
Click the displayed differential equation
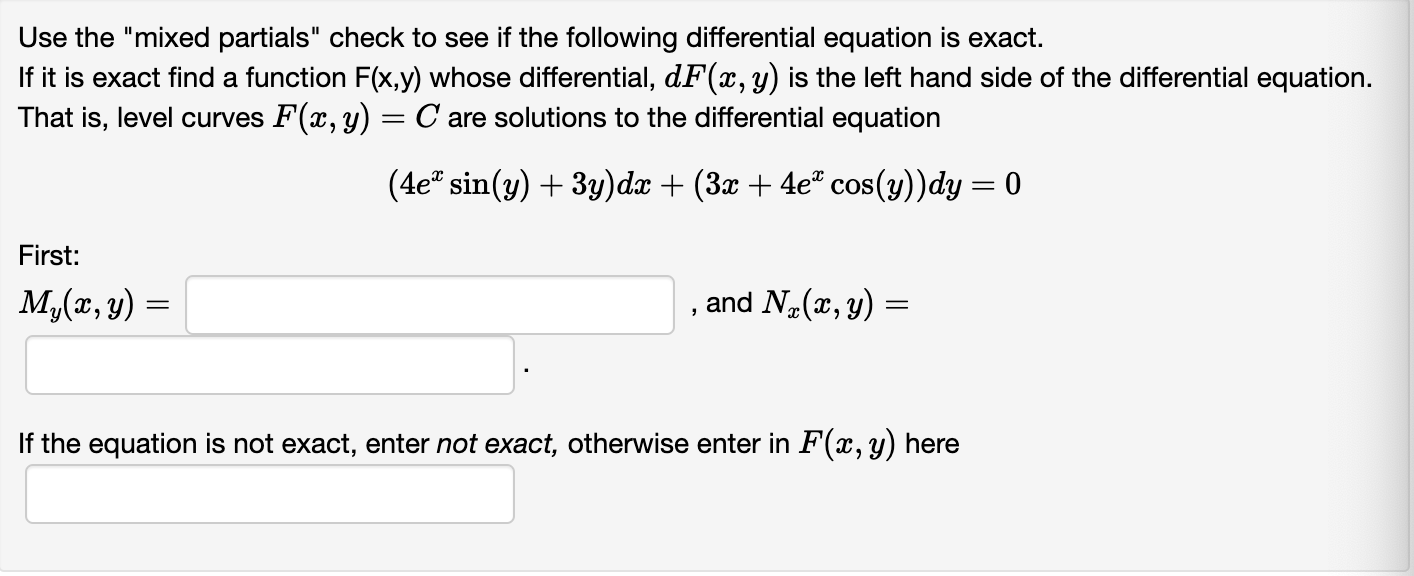click(x=703, y=184)
